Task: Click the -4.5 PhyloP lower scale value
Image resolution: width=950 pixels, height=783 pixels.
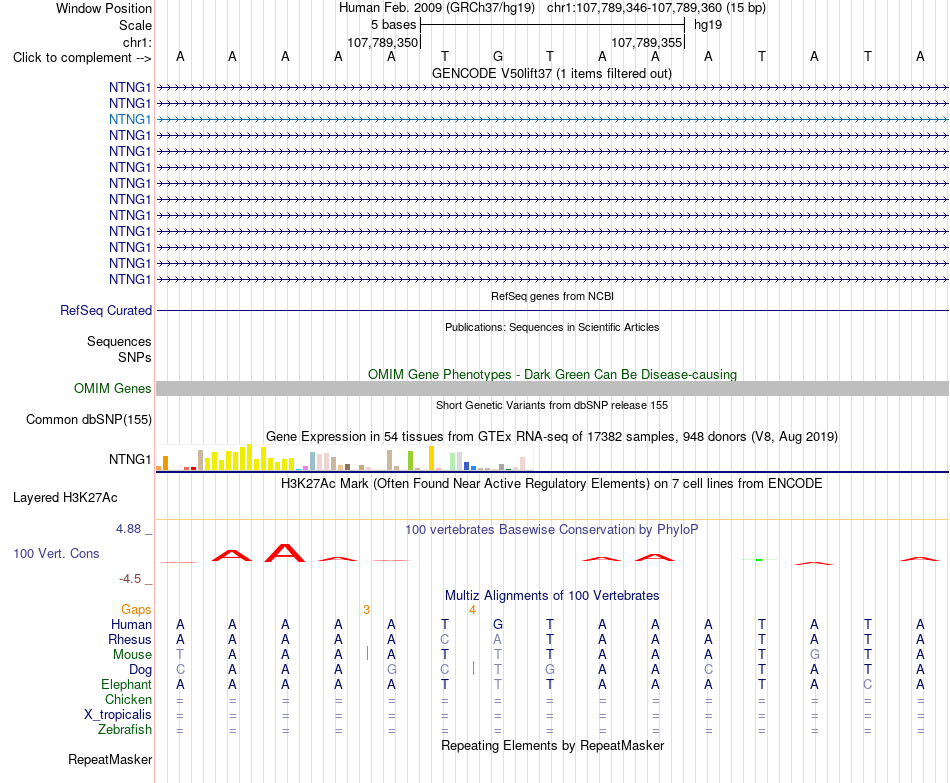Action: (x=130, y=579)
